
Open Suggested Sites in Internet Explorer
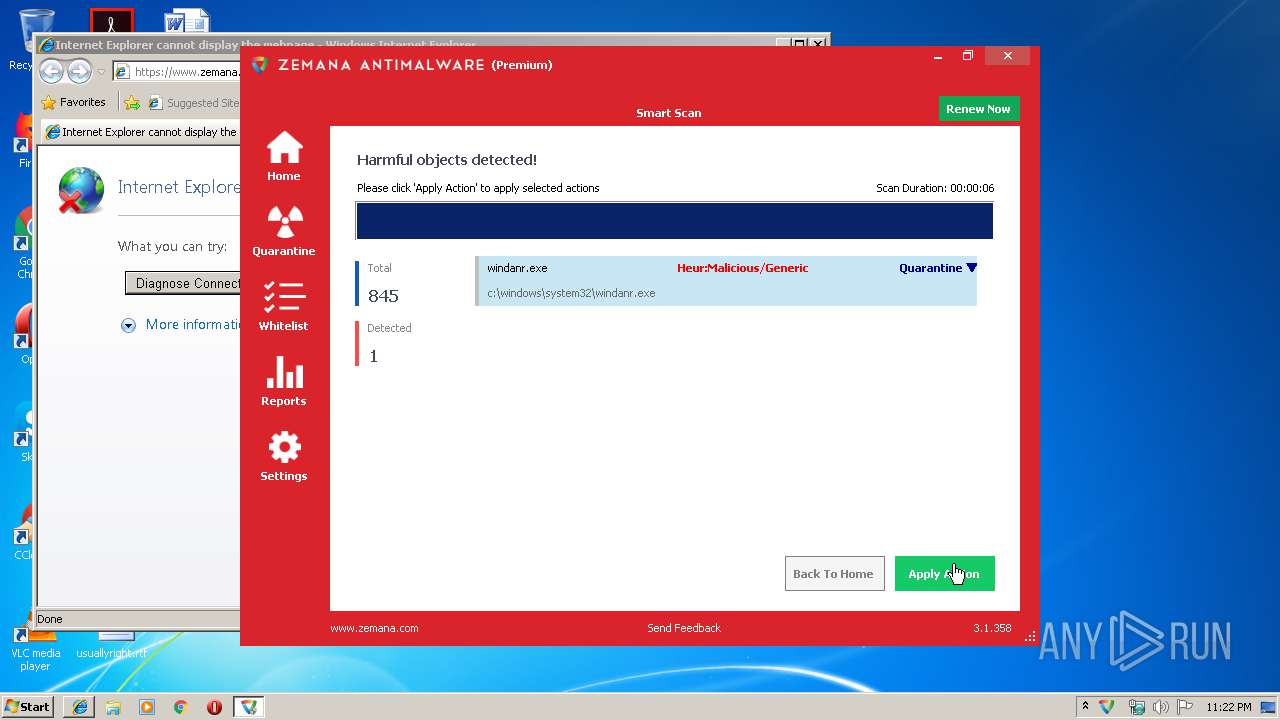pyautogui.click(x=194, y=102)
